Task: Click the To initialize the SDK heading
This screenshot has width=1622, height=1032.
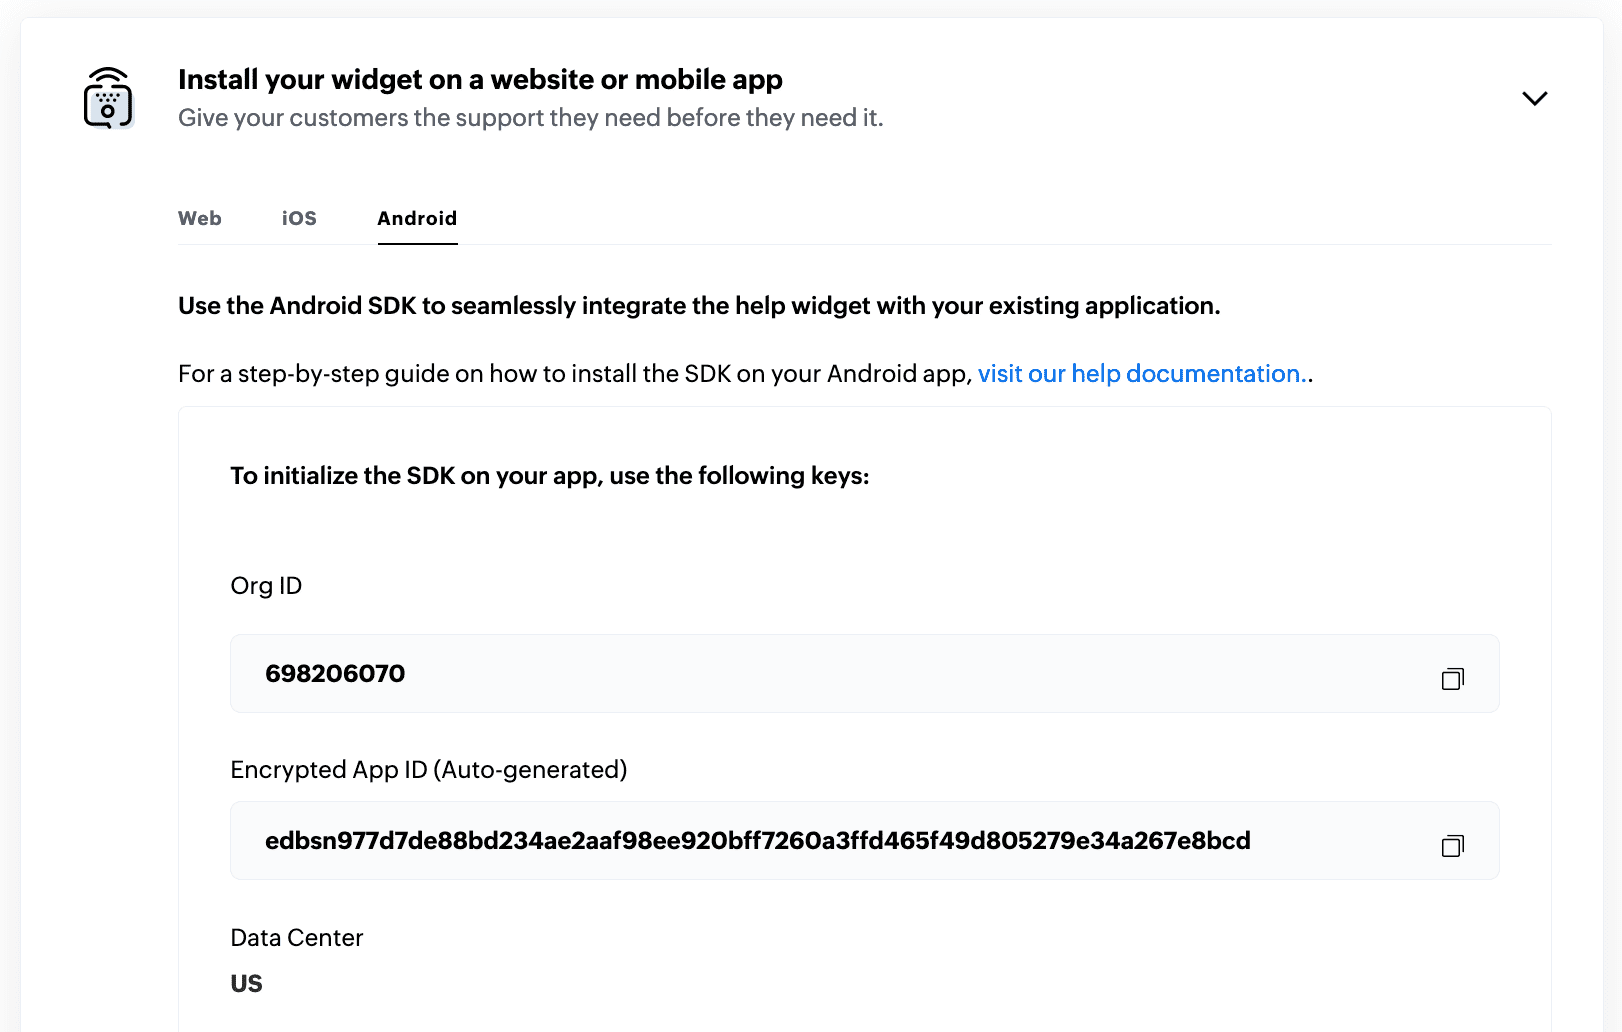Action: tap(549, 476)
